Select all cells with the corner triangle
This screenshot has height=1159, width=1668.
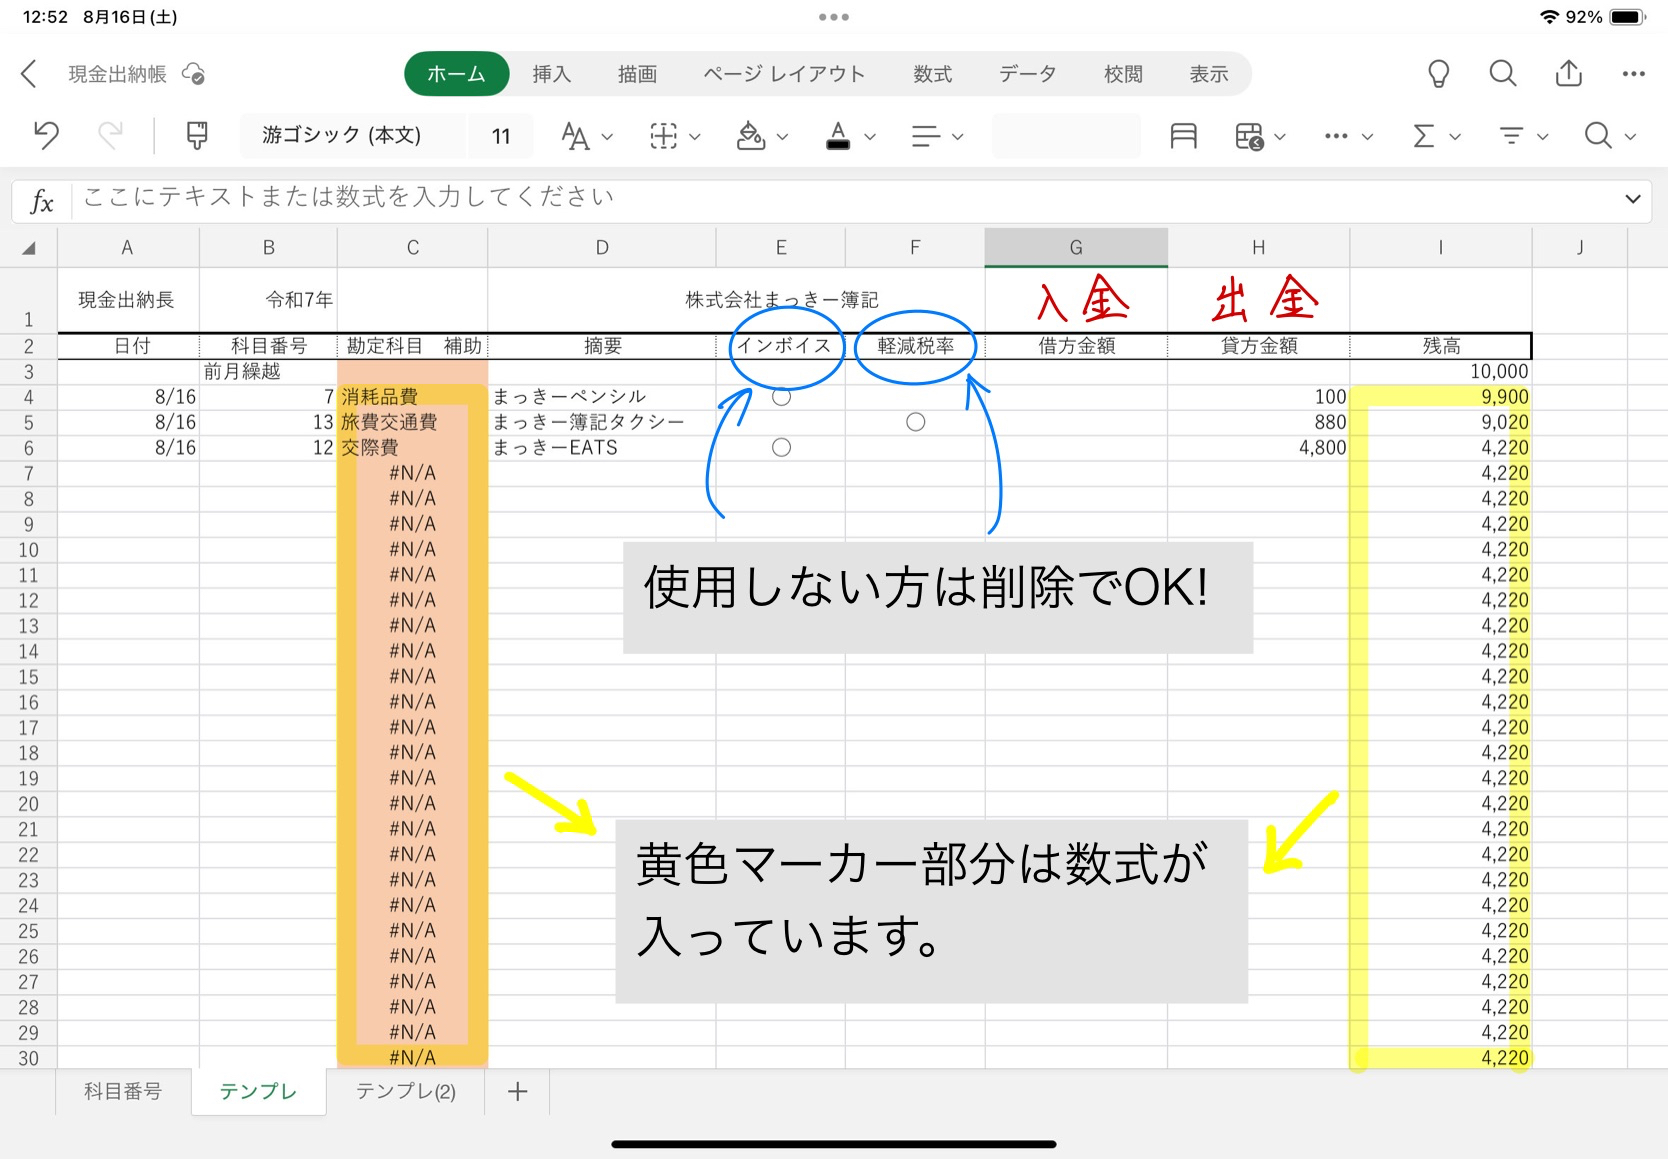[29, 248]
